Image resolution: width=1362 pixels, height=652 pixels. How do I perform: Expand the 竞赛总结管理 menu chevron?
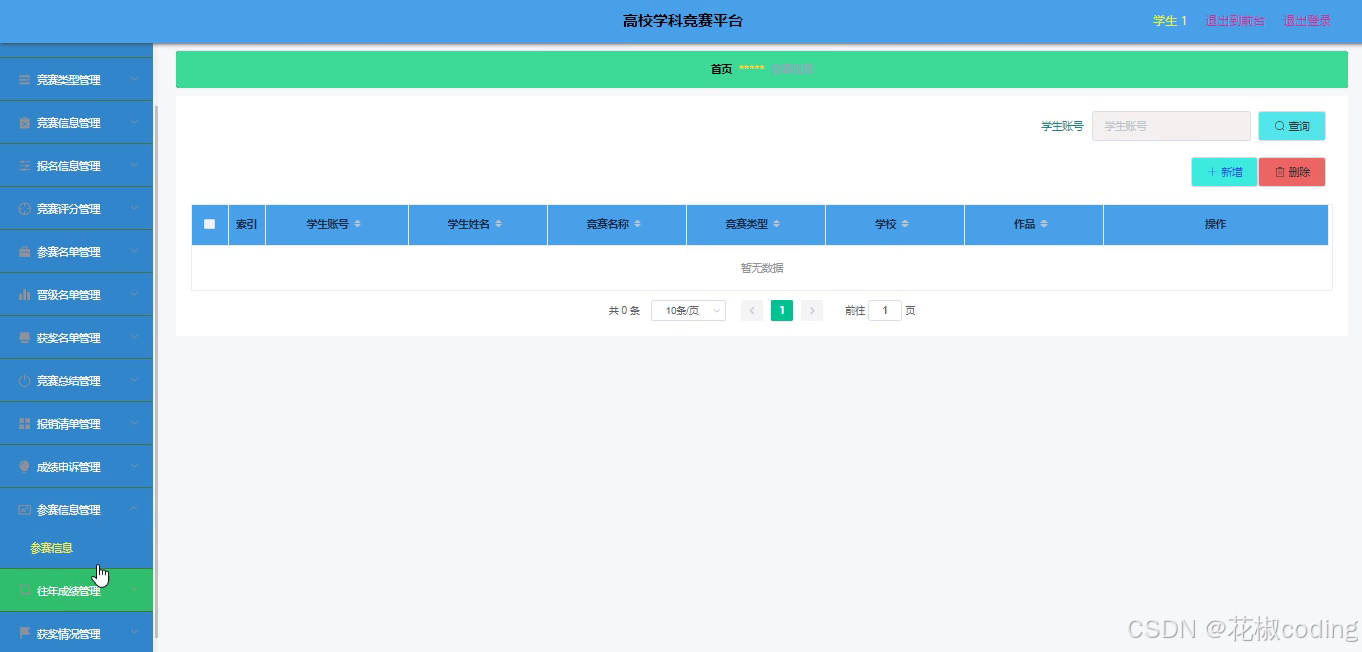click(x=136, y=380)
